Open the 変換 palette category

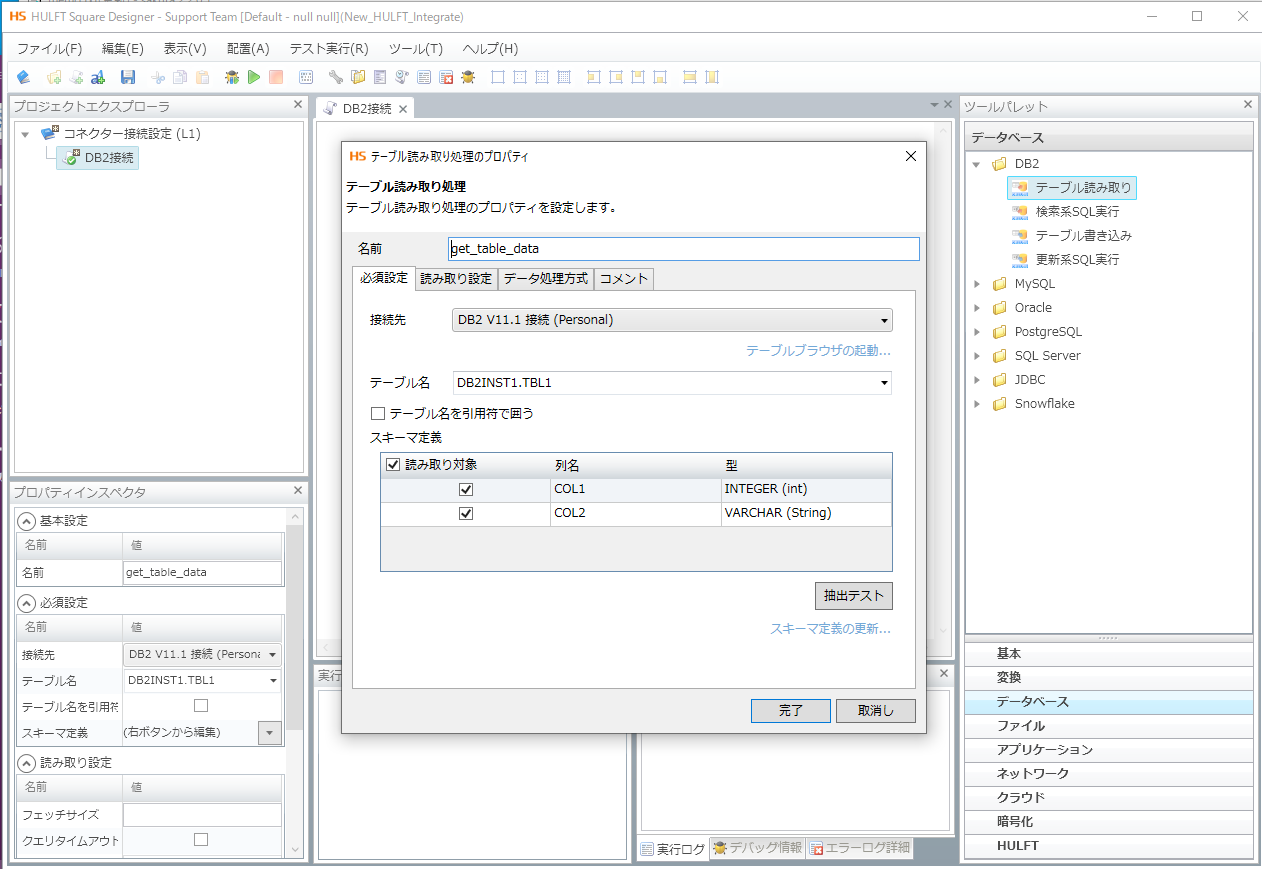[1108, 678]
